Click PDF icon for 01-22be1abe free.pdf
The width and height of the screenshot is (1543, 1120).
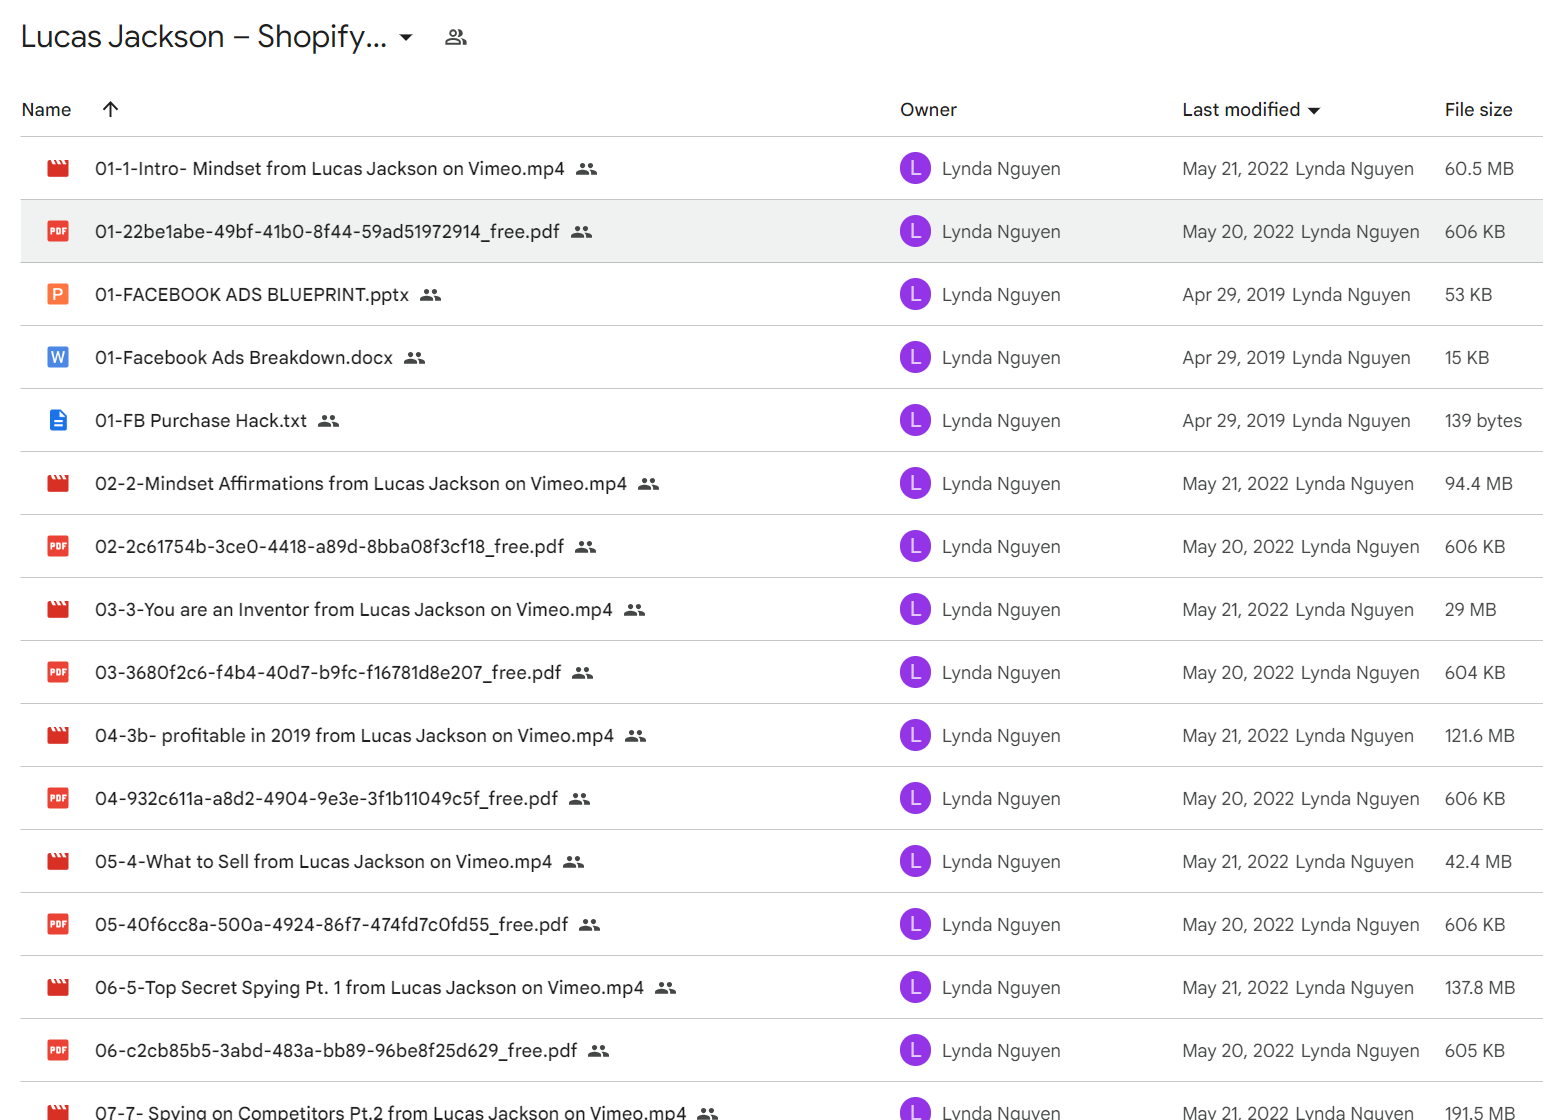[x=58, y=231]
